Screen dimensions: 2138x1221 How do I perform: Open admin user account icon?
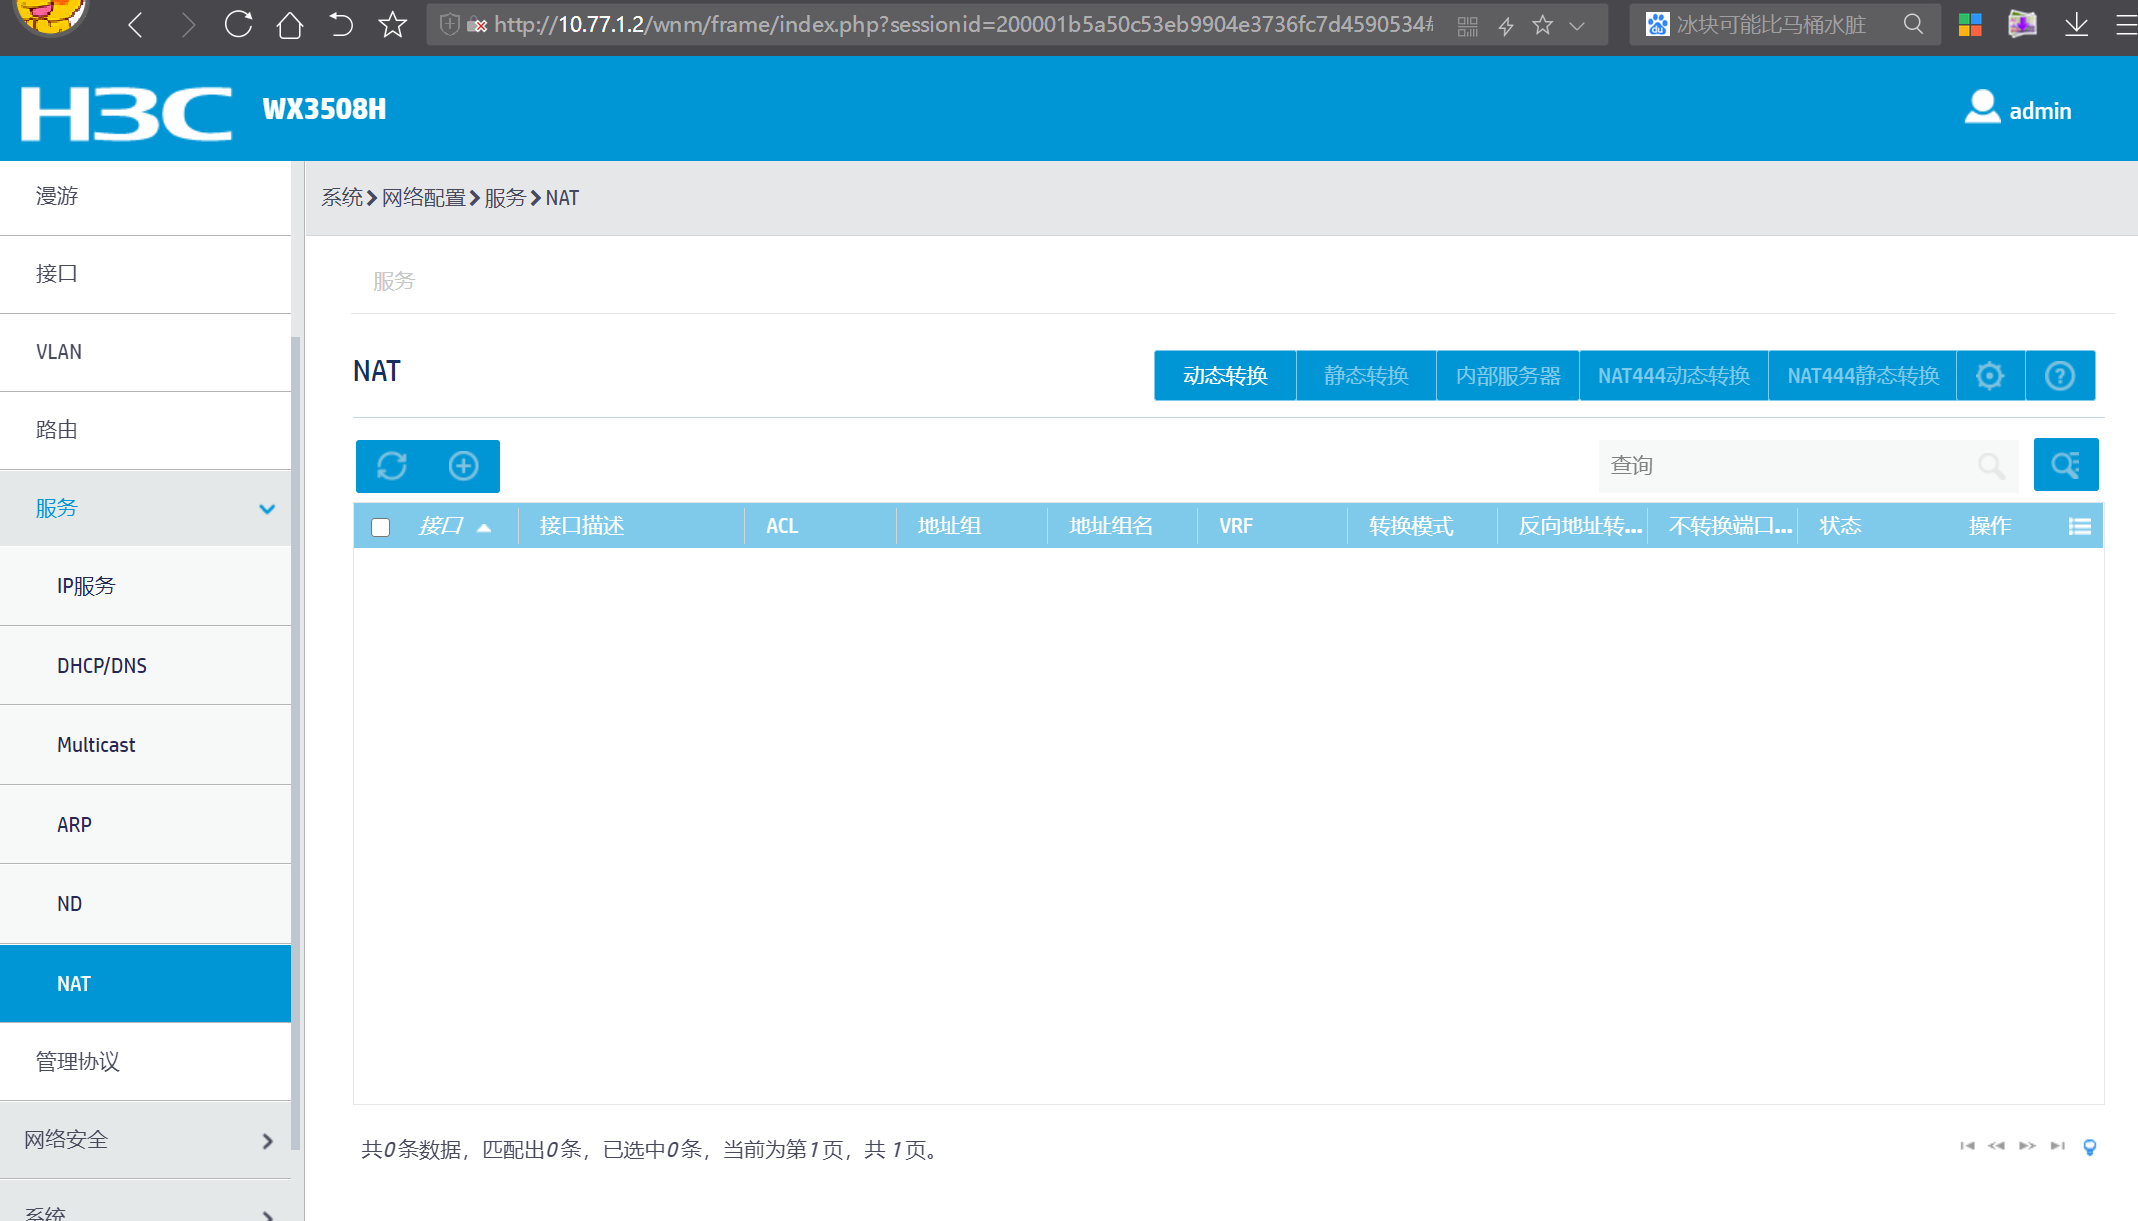[x=1982, y=107]
